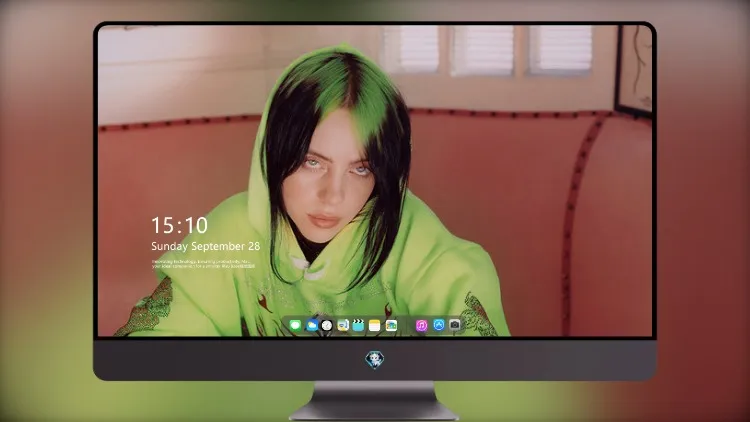Click the divider line inside the dock
Image resolution: width=750 pixels, height=422 pixels.
click(x=407, y=326)
